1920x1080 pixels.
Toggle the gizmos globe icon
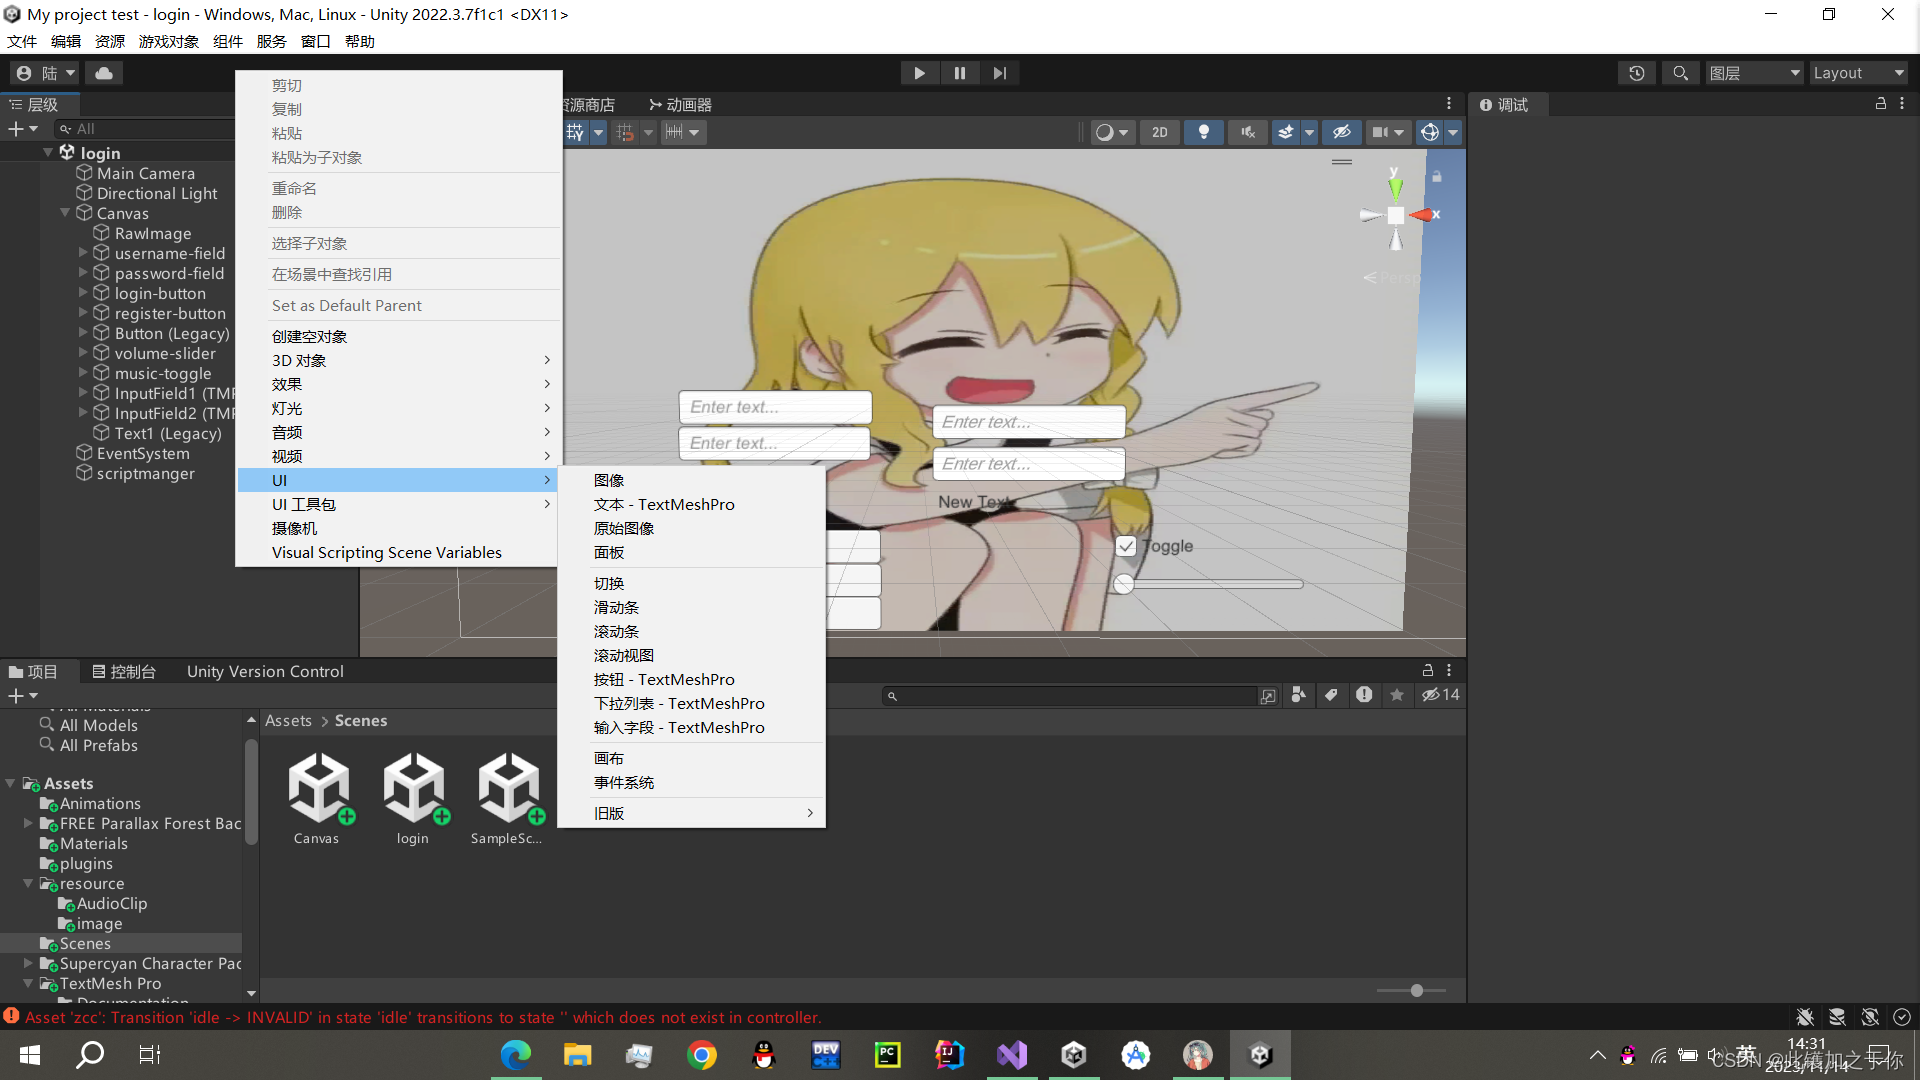point(1430,132)
